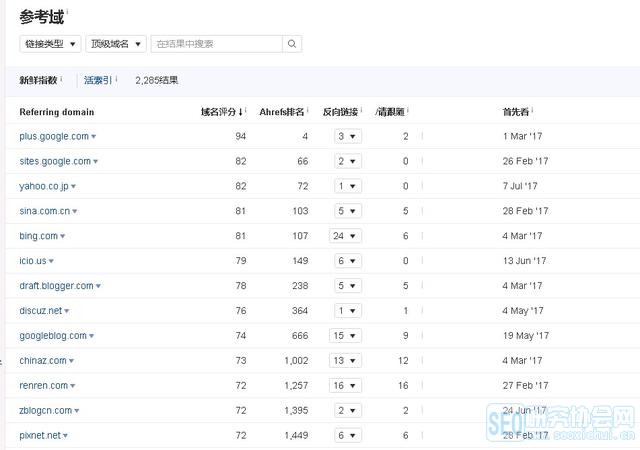Click the 参考域 page heading
This screenshot has height=450, width=640.
click(42, 17)
